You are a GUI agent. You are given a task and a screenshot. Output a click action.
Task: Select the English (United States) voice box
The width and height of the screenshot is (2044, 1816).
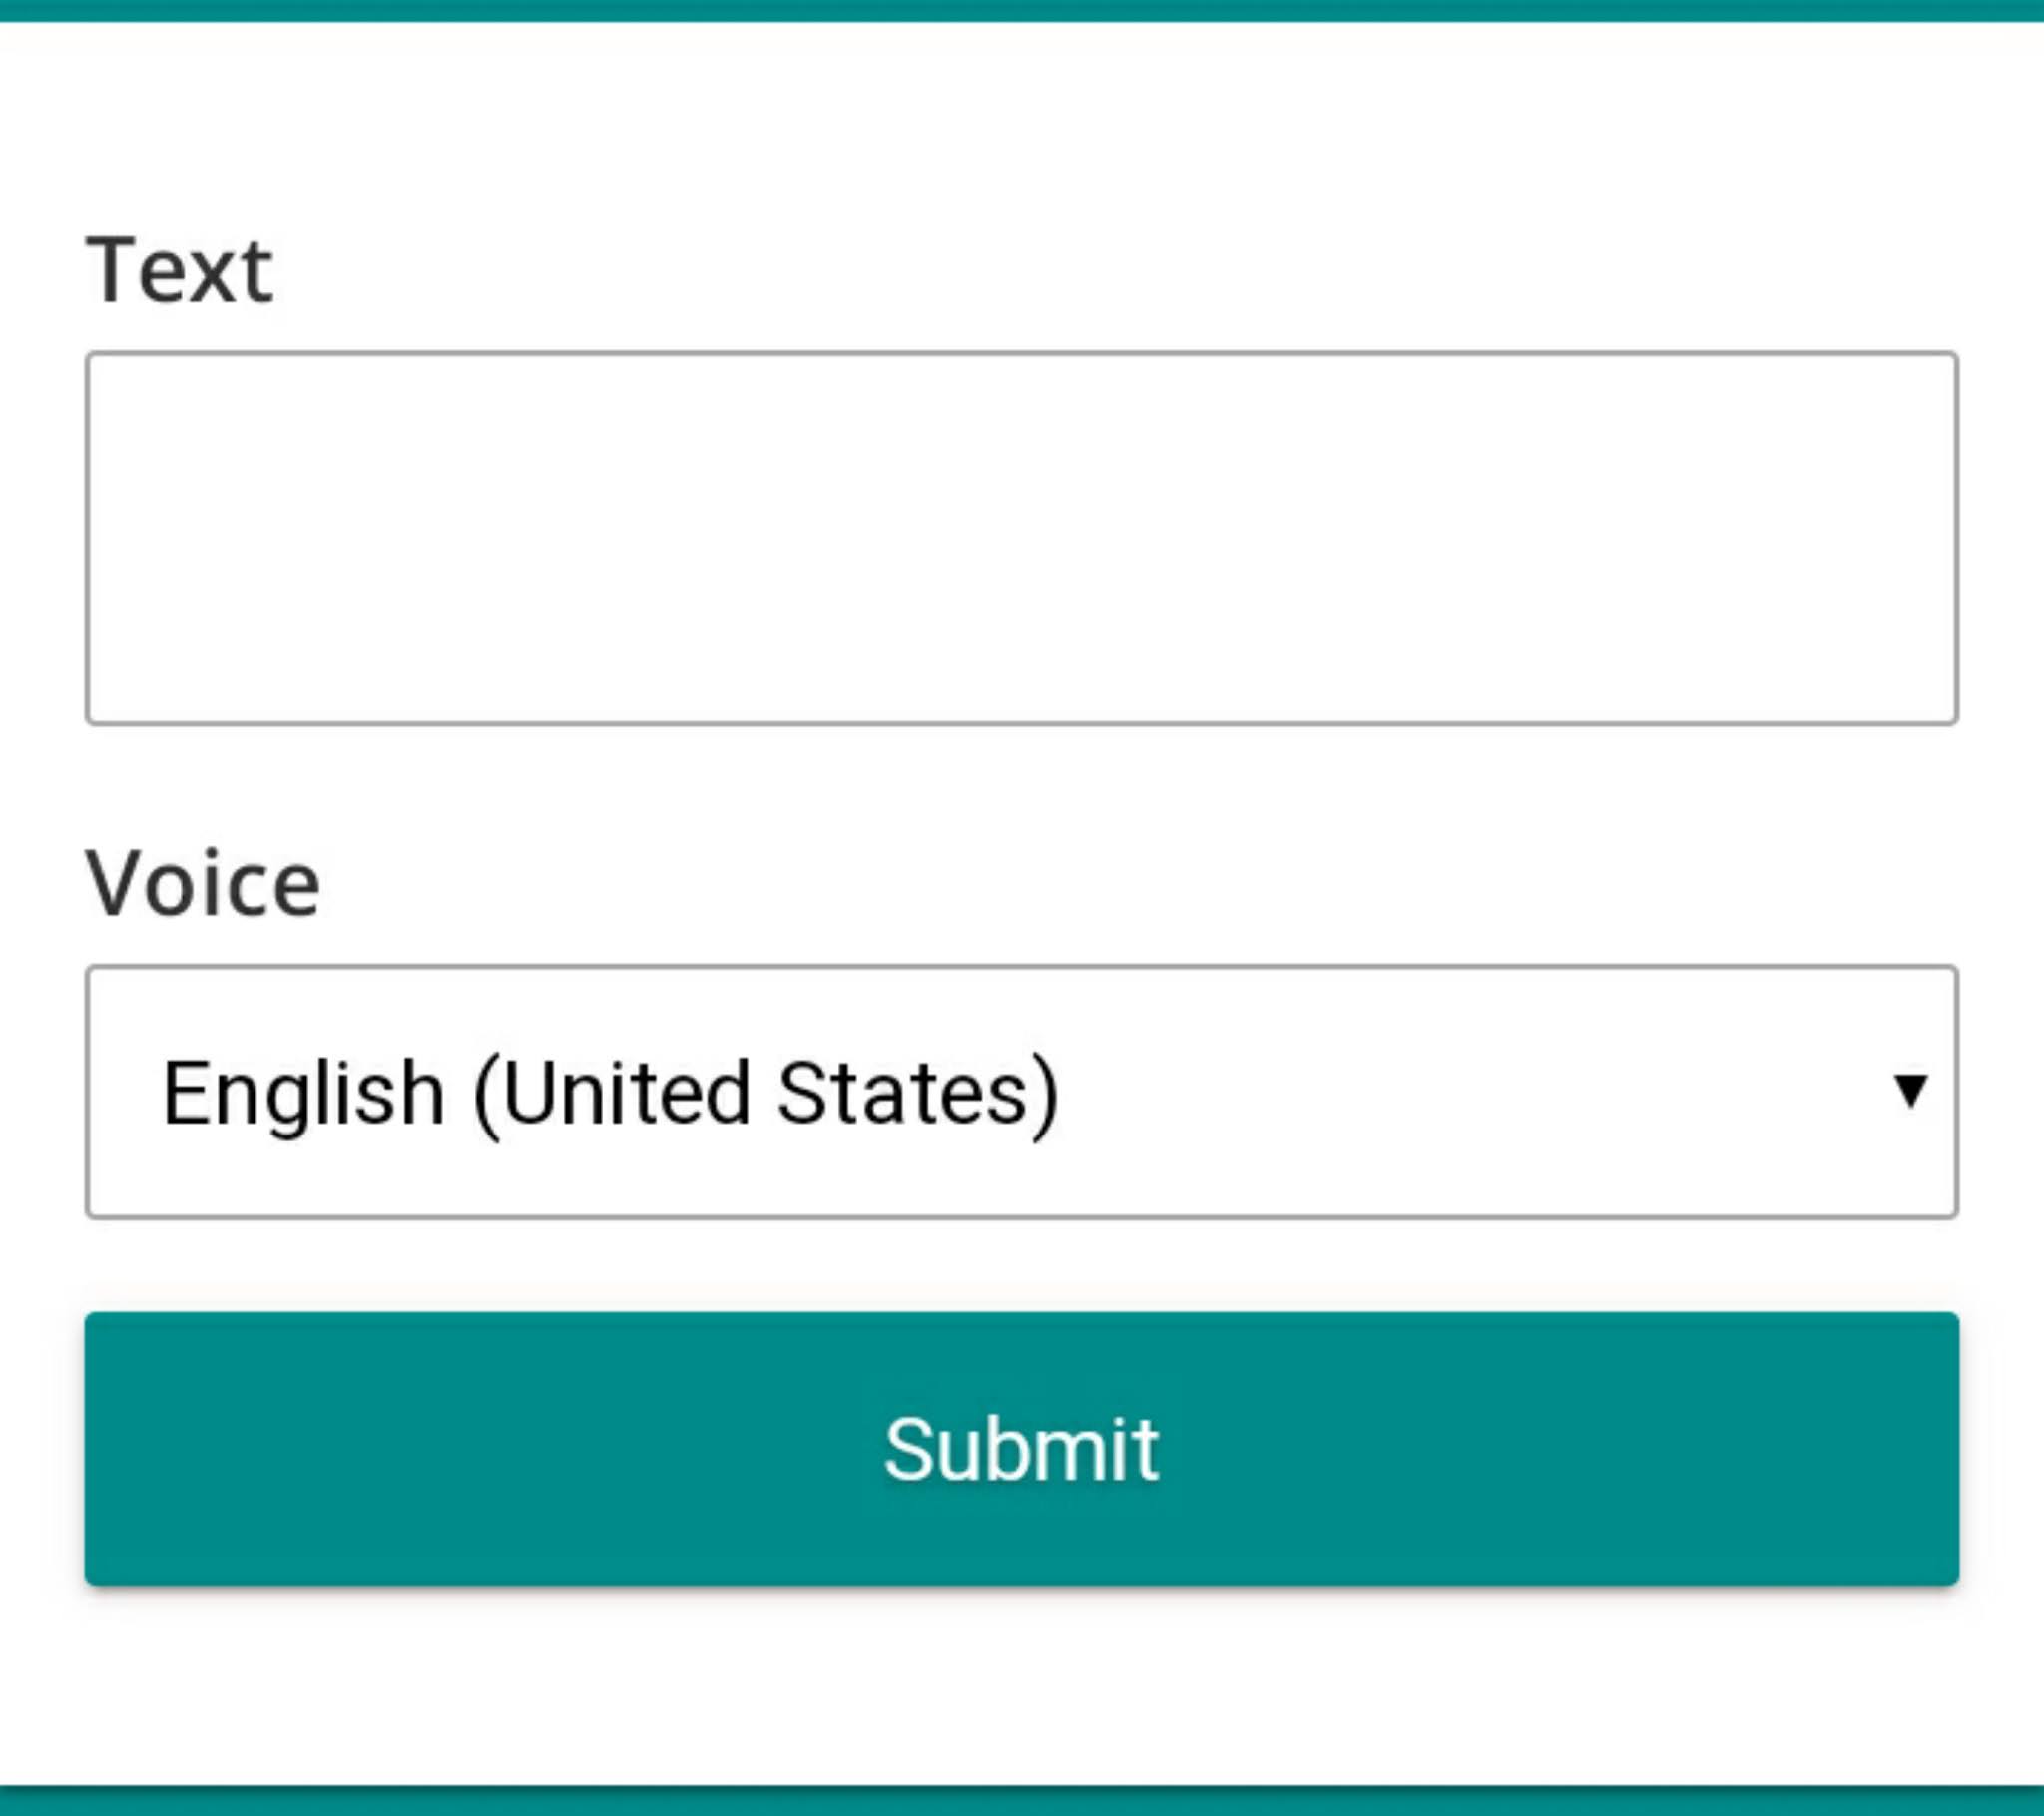tap(1021, 1092)
